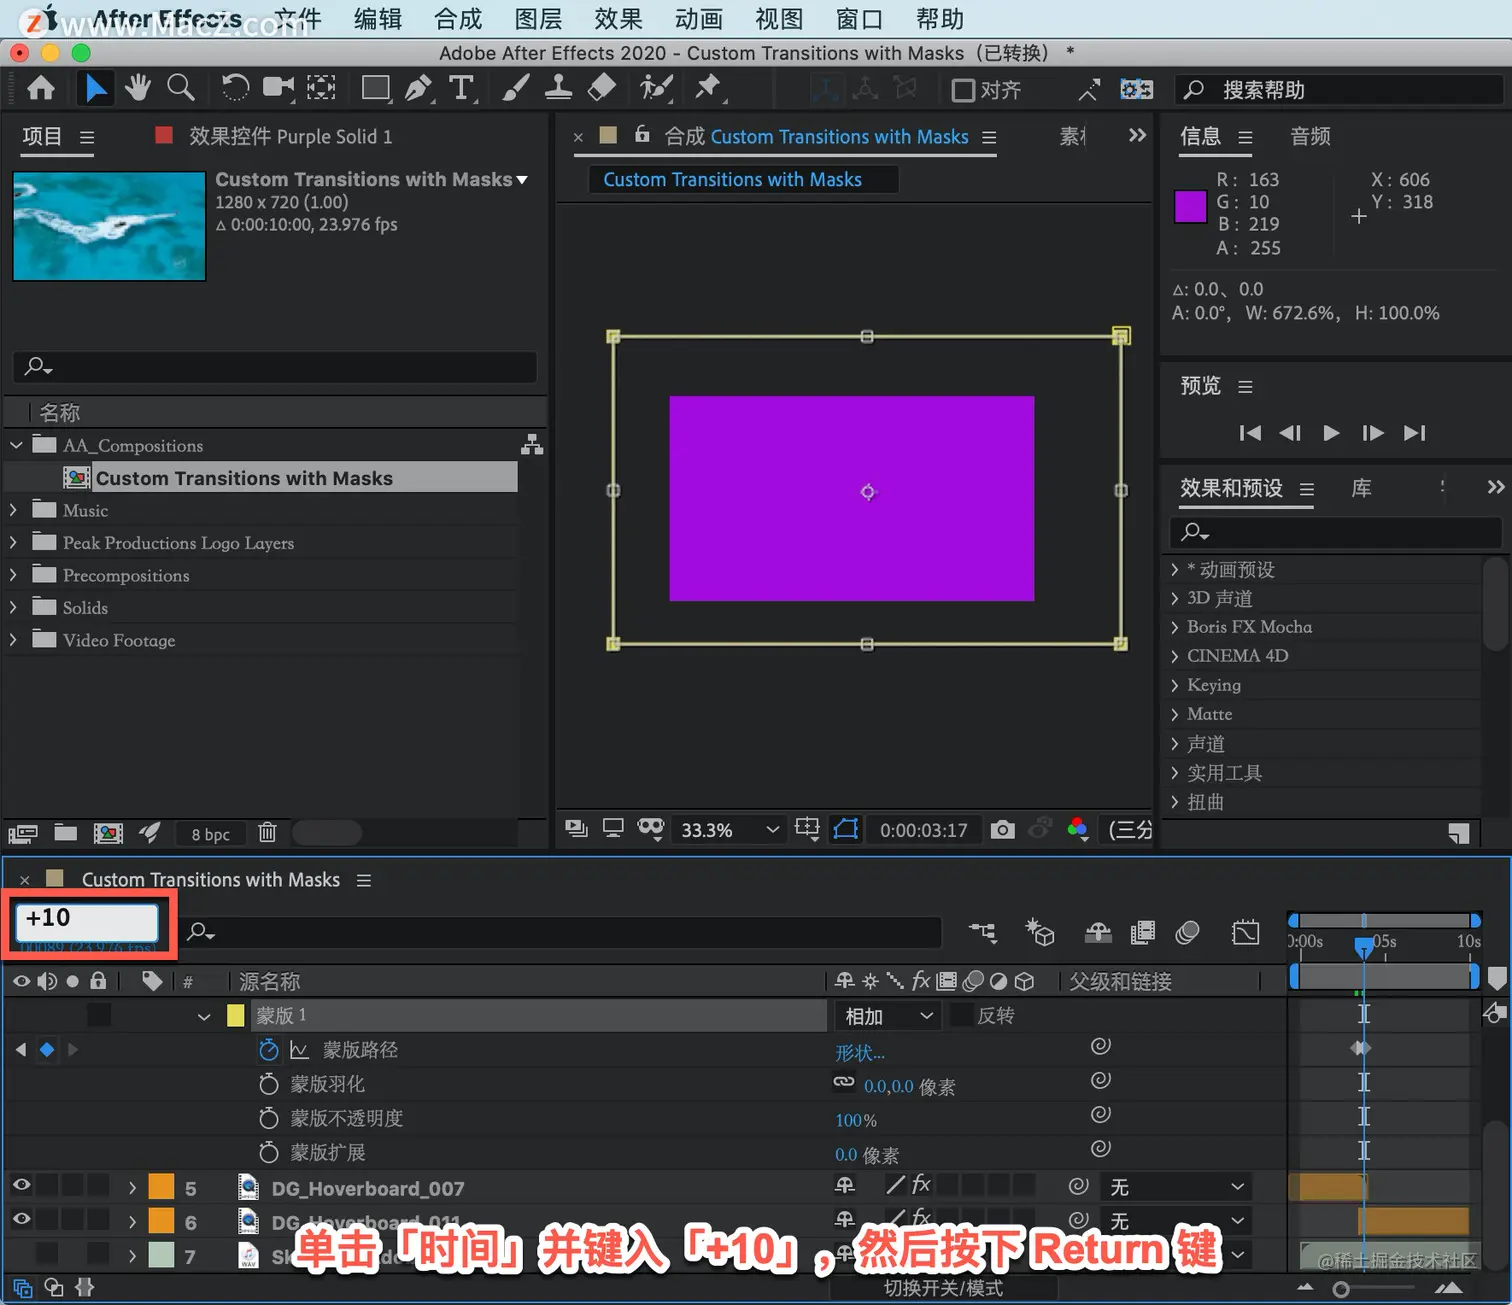The image size is (1512, 1305).
Task: Select the Pan Behind anchor tool
Action: 321,88
